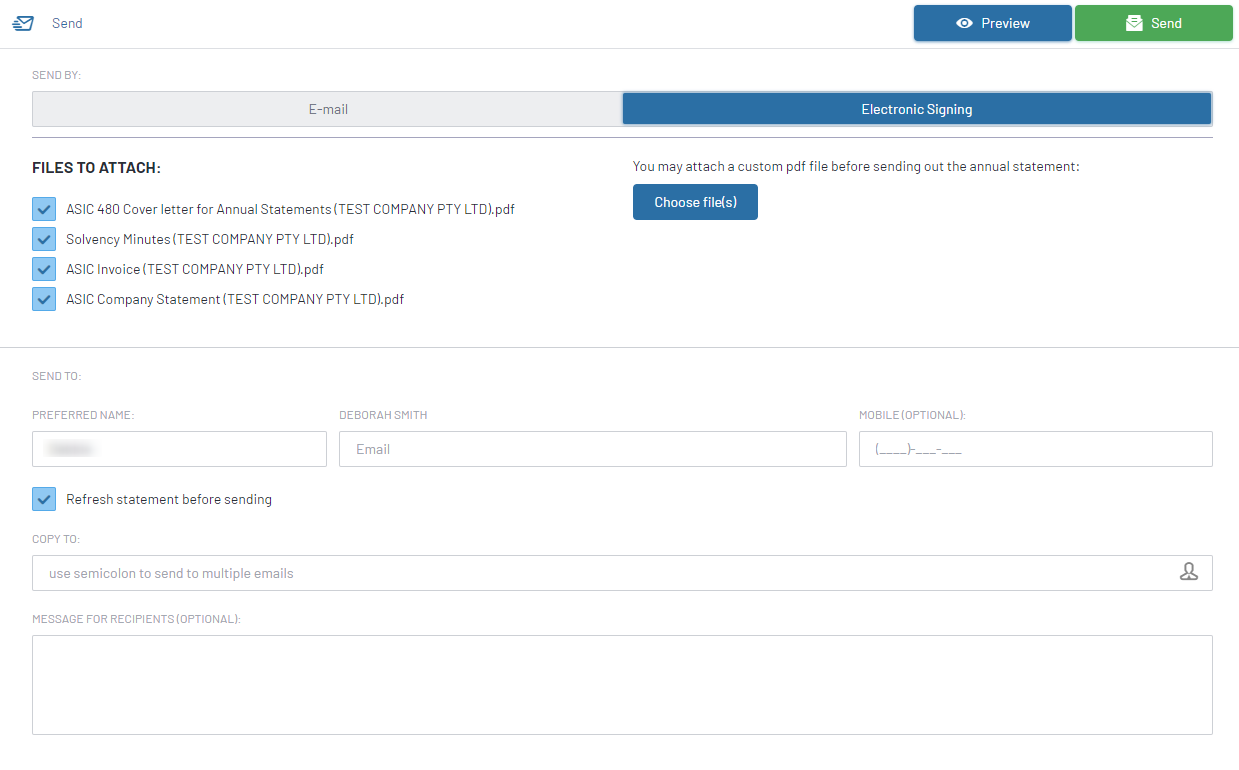
Task: Click the Preview button
Action: pyautogui.click(x=992, y=22)
